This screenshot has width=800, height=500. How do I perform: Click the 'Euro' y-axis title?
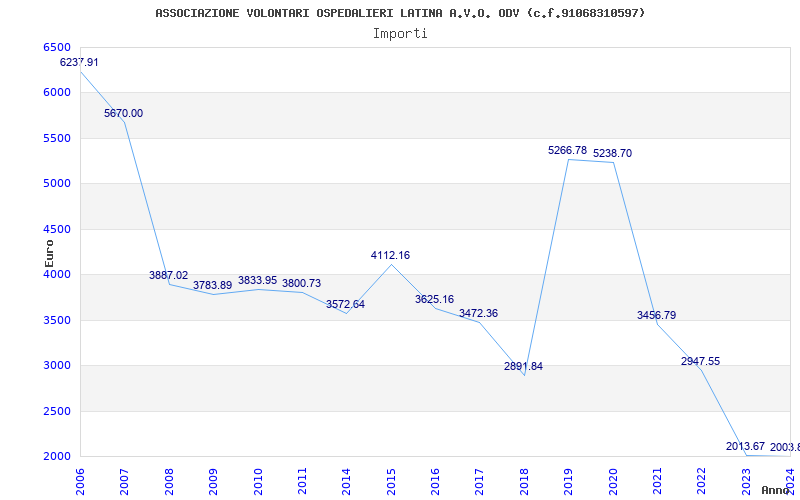coord(49,253)
